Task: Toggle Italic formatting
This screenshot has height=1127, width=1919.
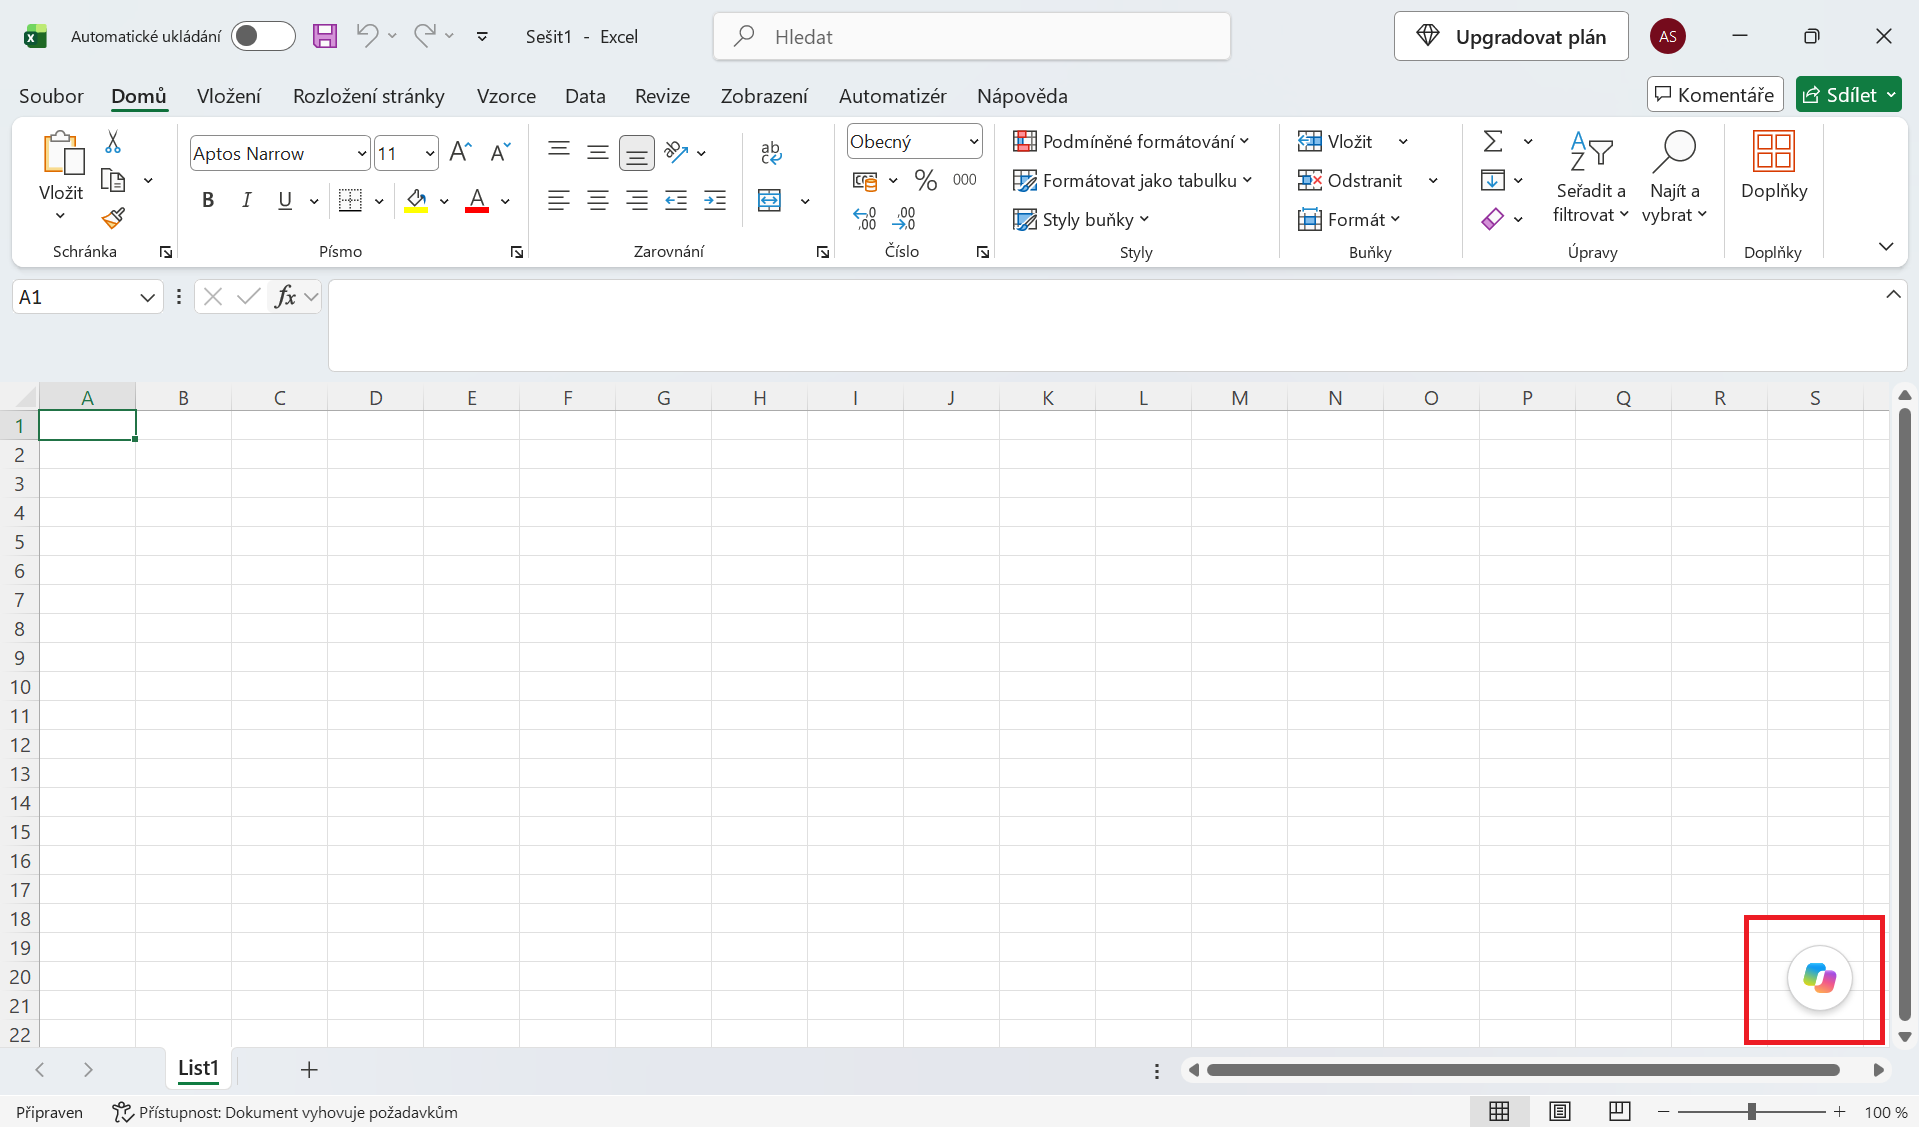Action: coord(246,201)
